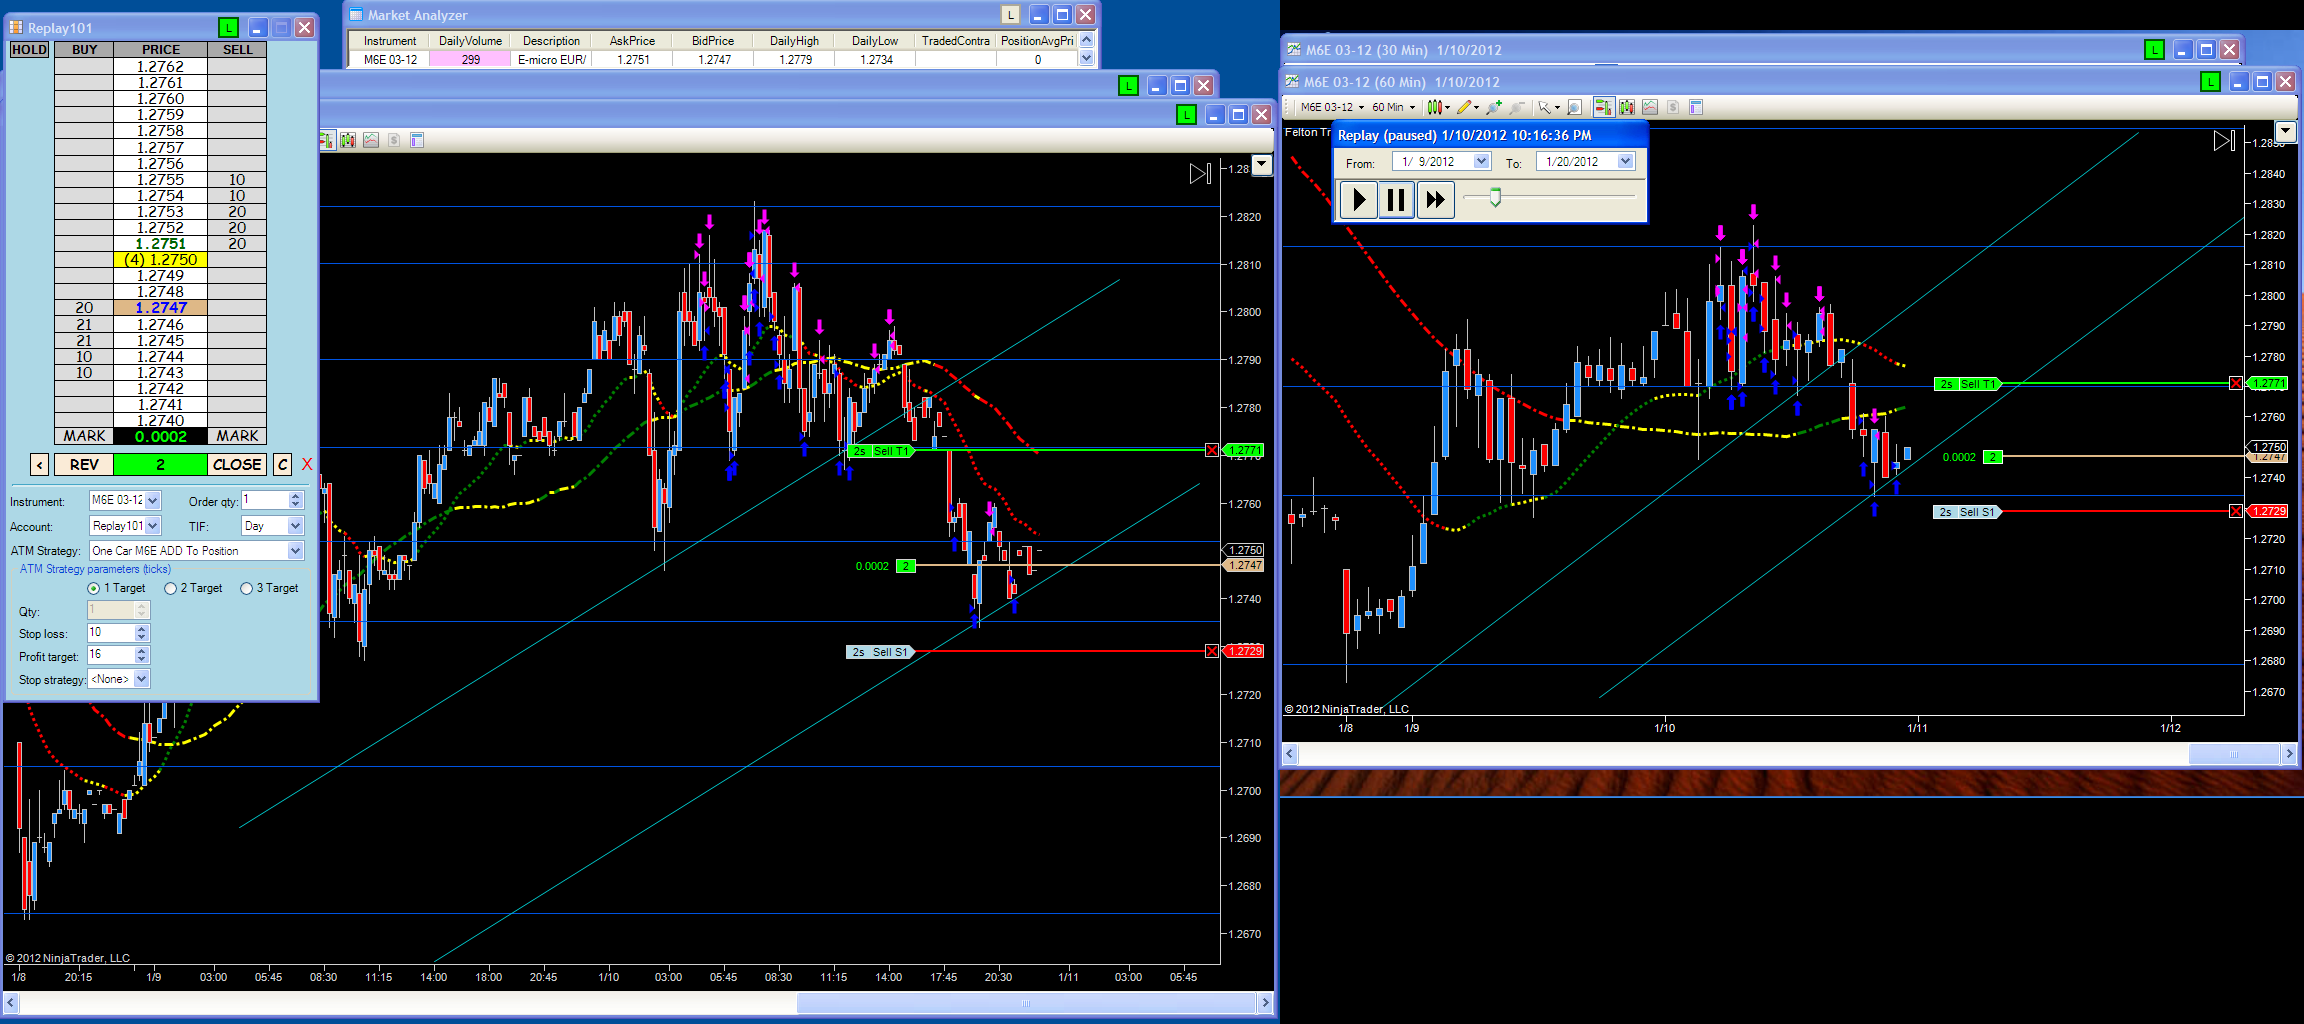Open the Instrument dropdown in Replay101 panel
Screen dimensions: 2304x1024
(153, 500)
